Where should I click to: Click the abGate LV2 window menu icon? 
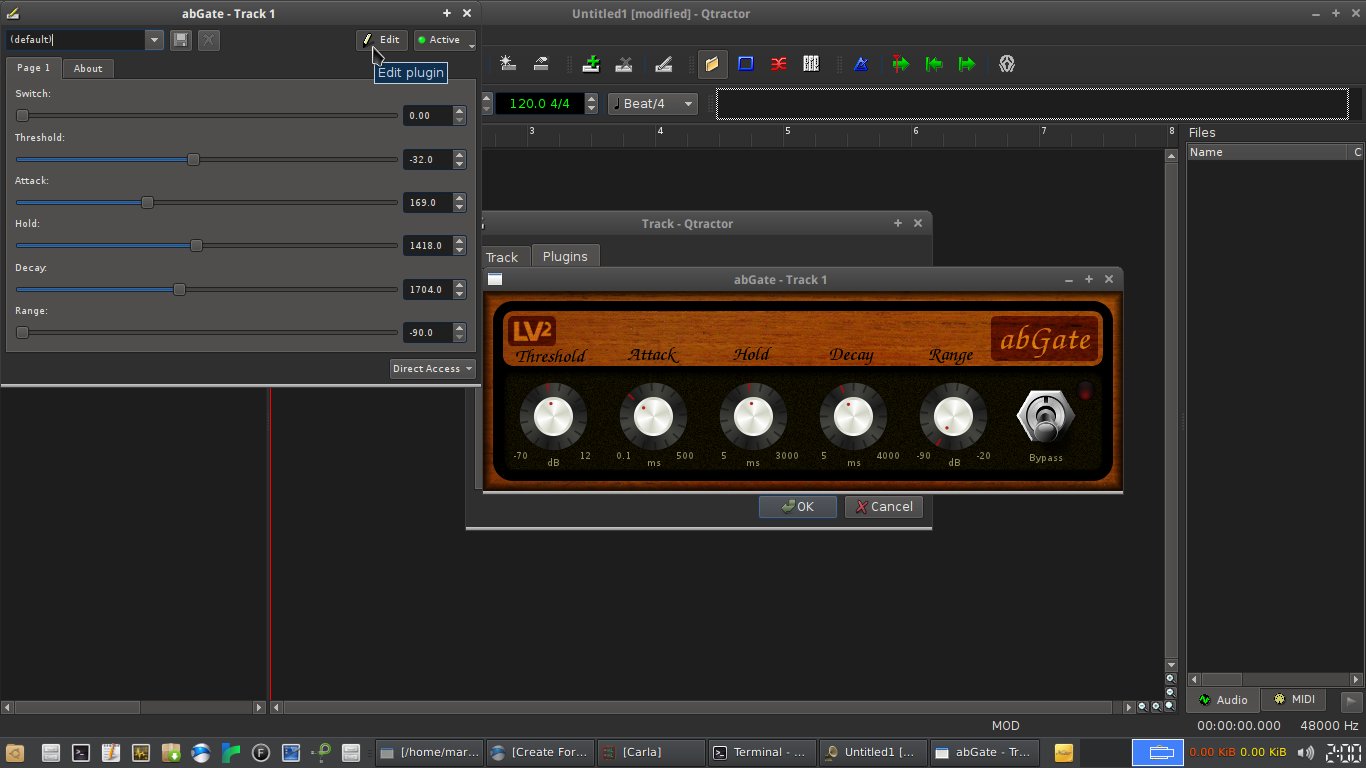point(495,280)
